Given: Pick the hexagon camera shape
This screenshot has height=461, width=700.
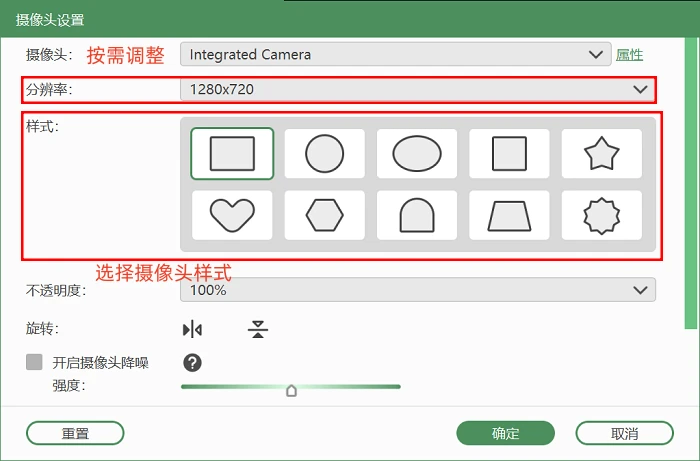Looking at the screenshot, I should pos(325,215).
